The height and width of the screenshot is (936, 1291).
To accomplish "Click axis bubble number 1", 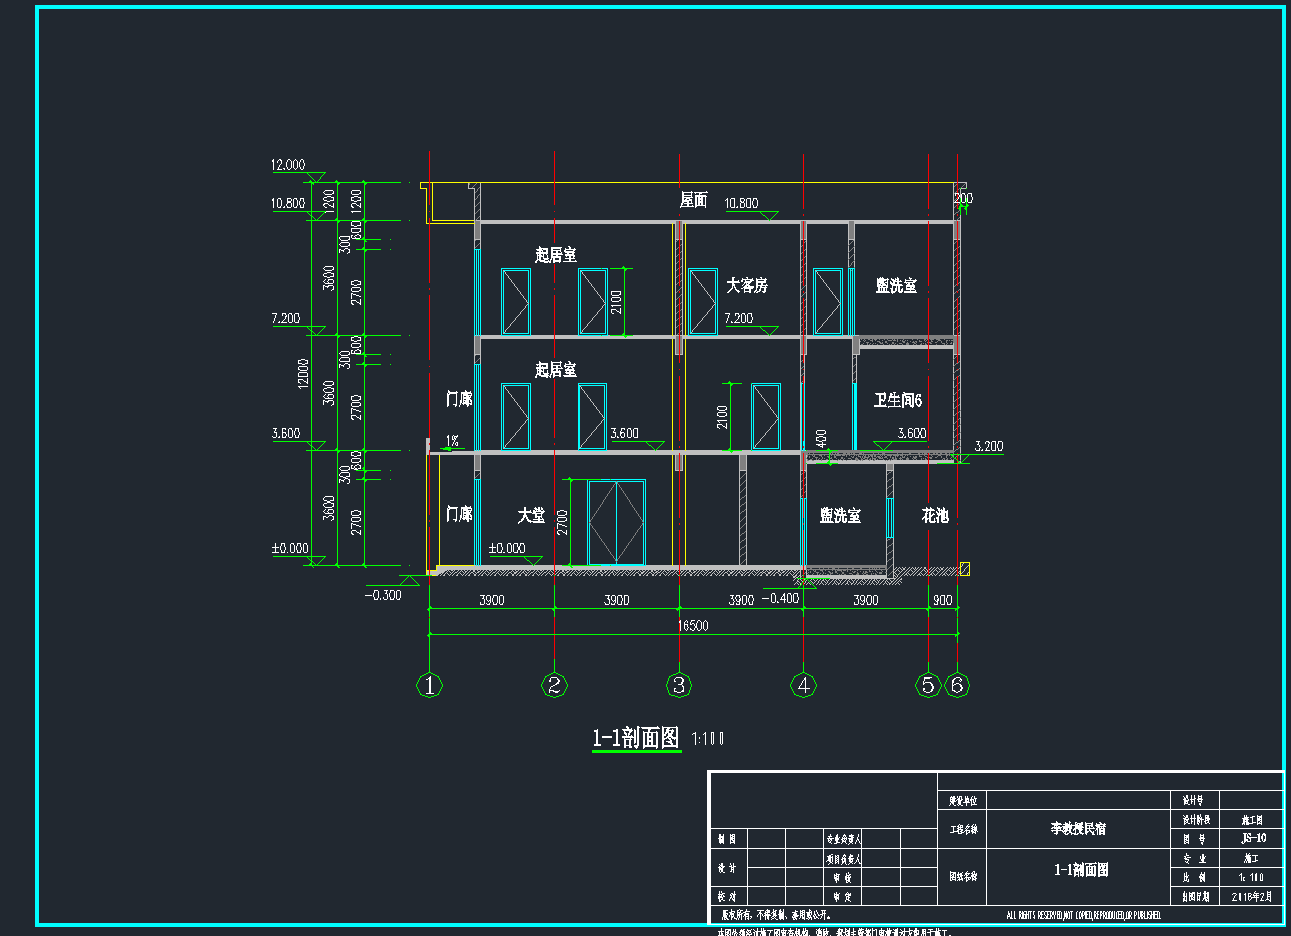I will tap(429, 685).
